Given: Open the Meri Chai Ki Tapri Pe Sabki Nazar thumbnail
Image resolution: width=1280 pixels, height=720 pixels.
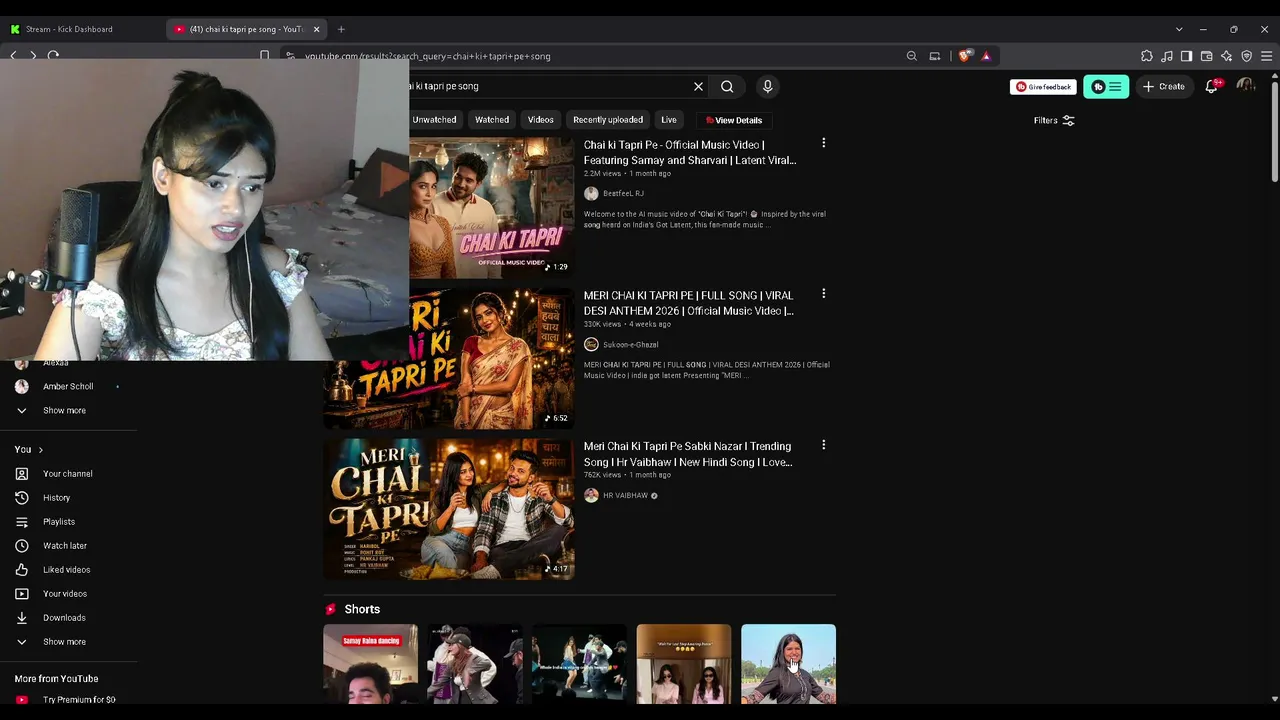Looking at the screenshot, I should pos(449,509).
